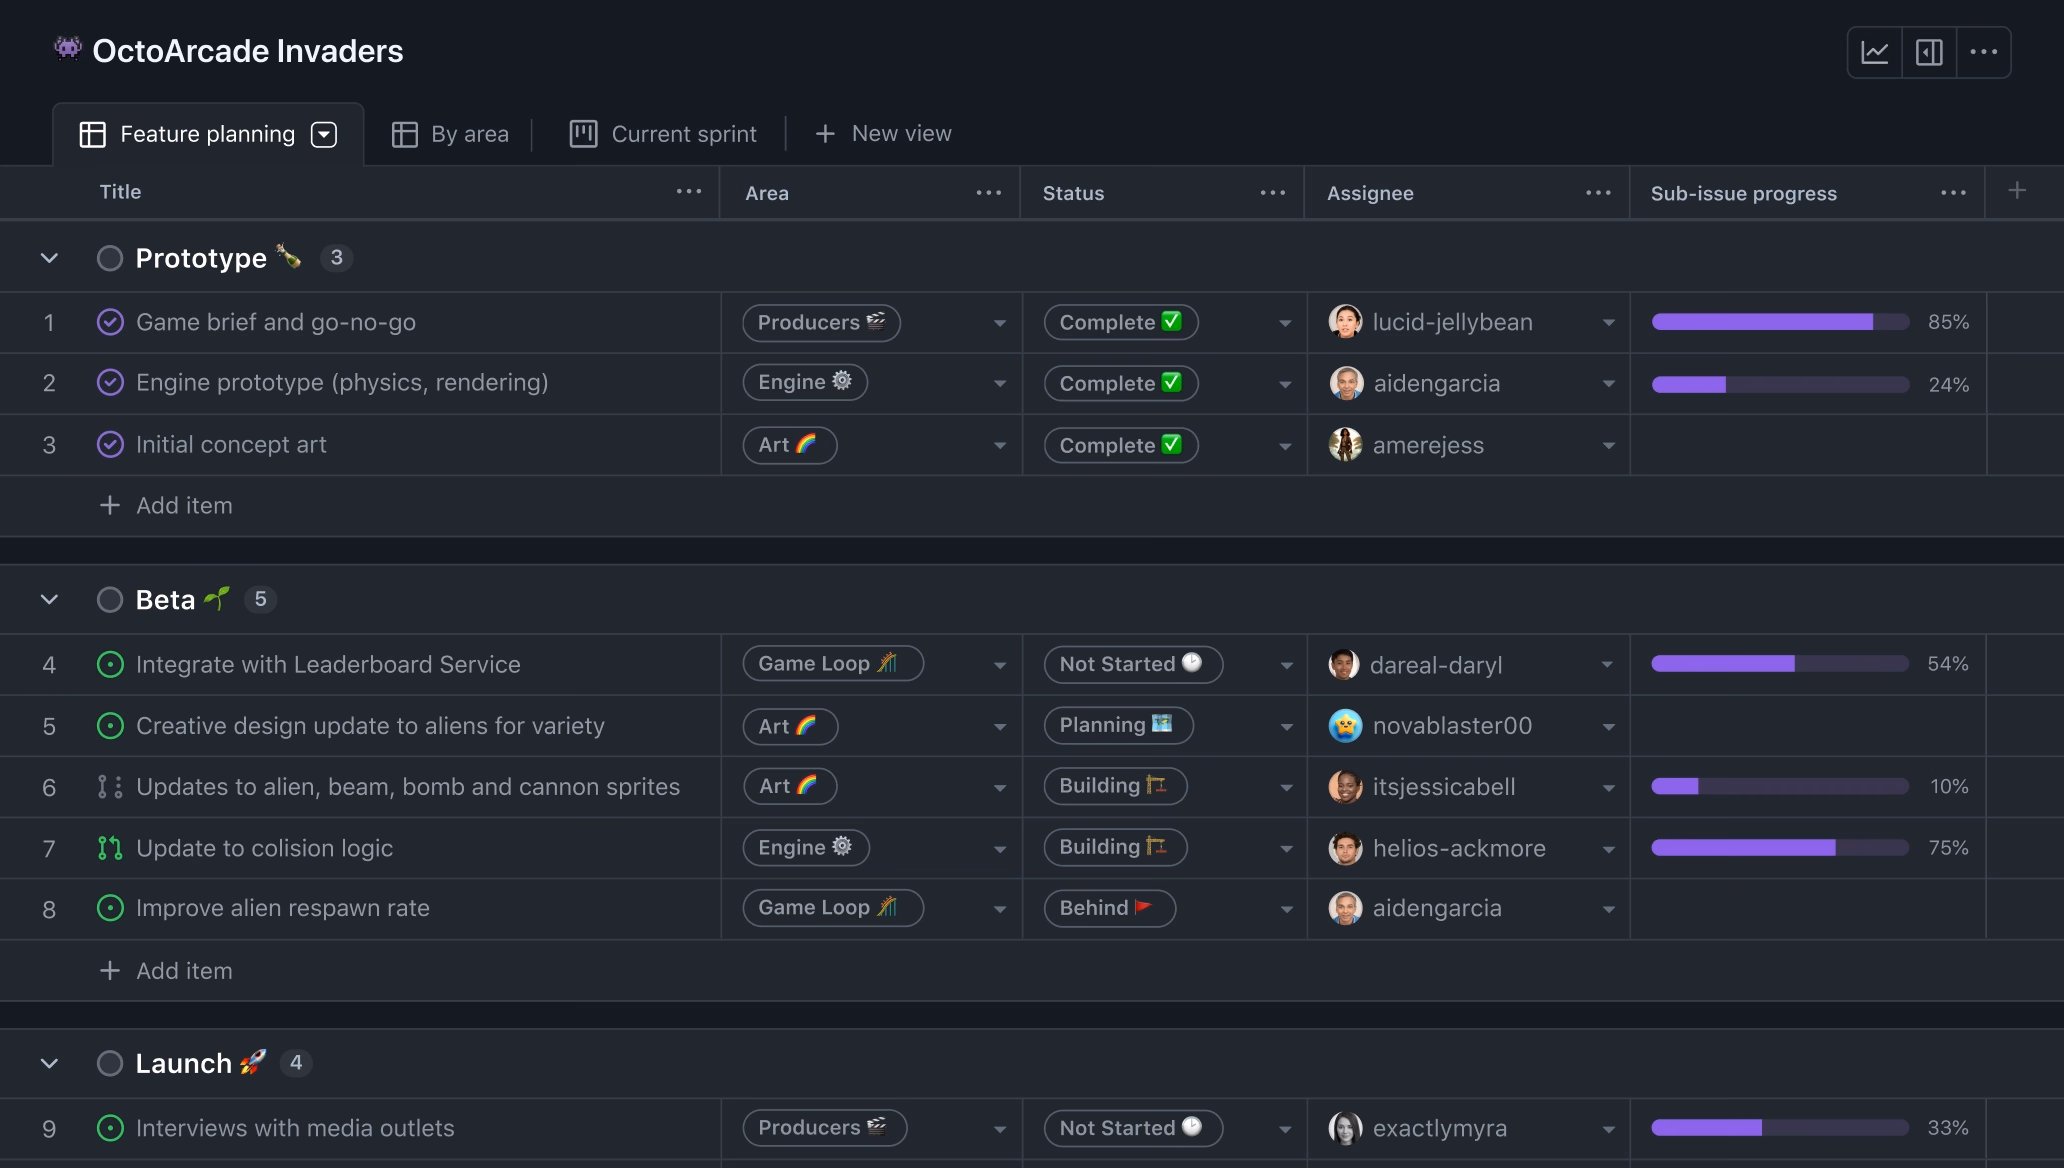Open the Assignee dropdown for novablaster00
This screenshot has height=1168, width=2064.
[x=1607, y=726]
